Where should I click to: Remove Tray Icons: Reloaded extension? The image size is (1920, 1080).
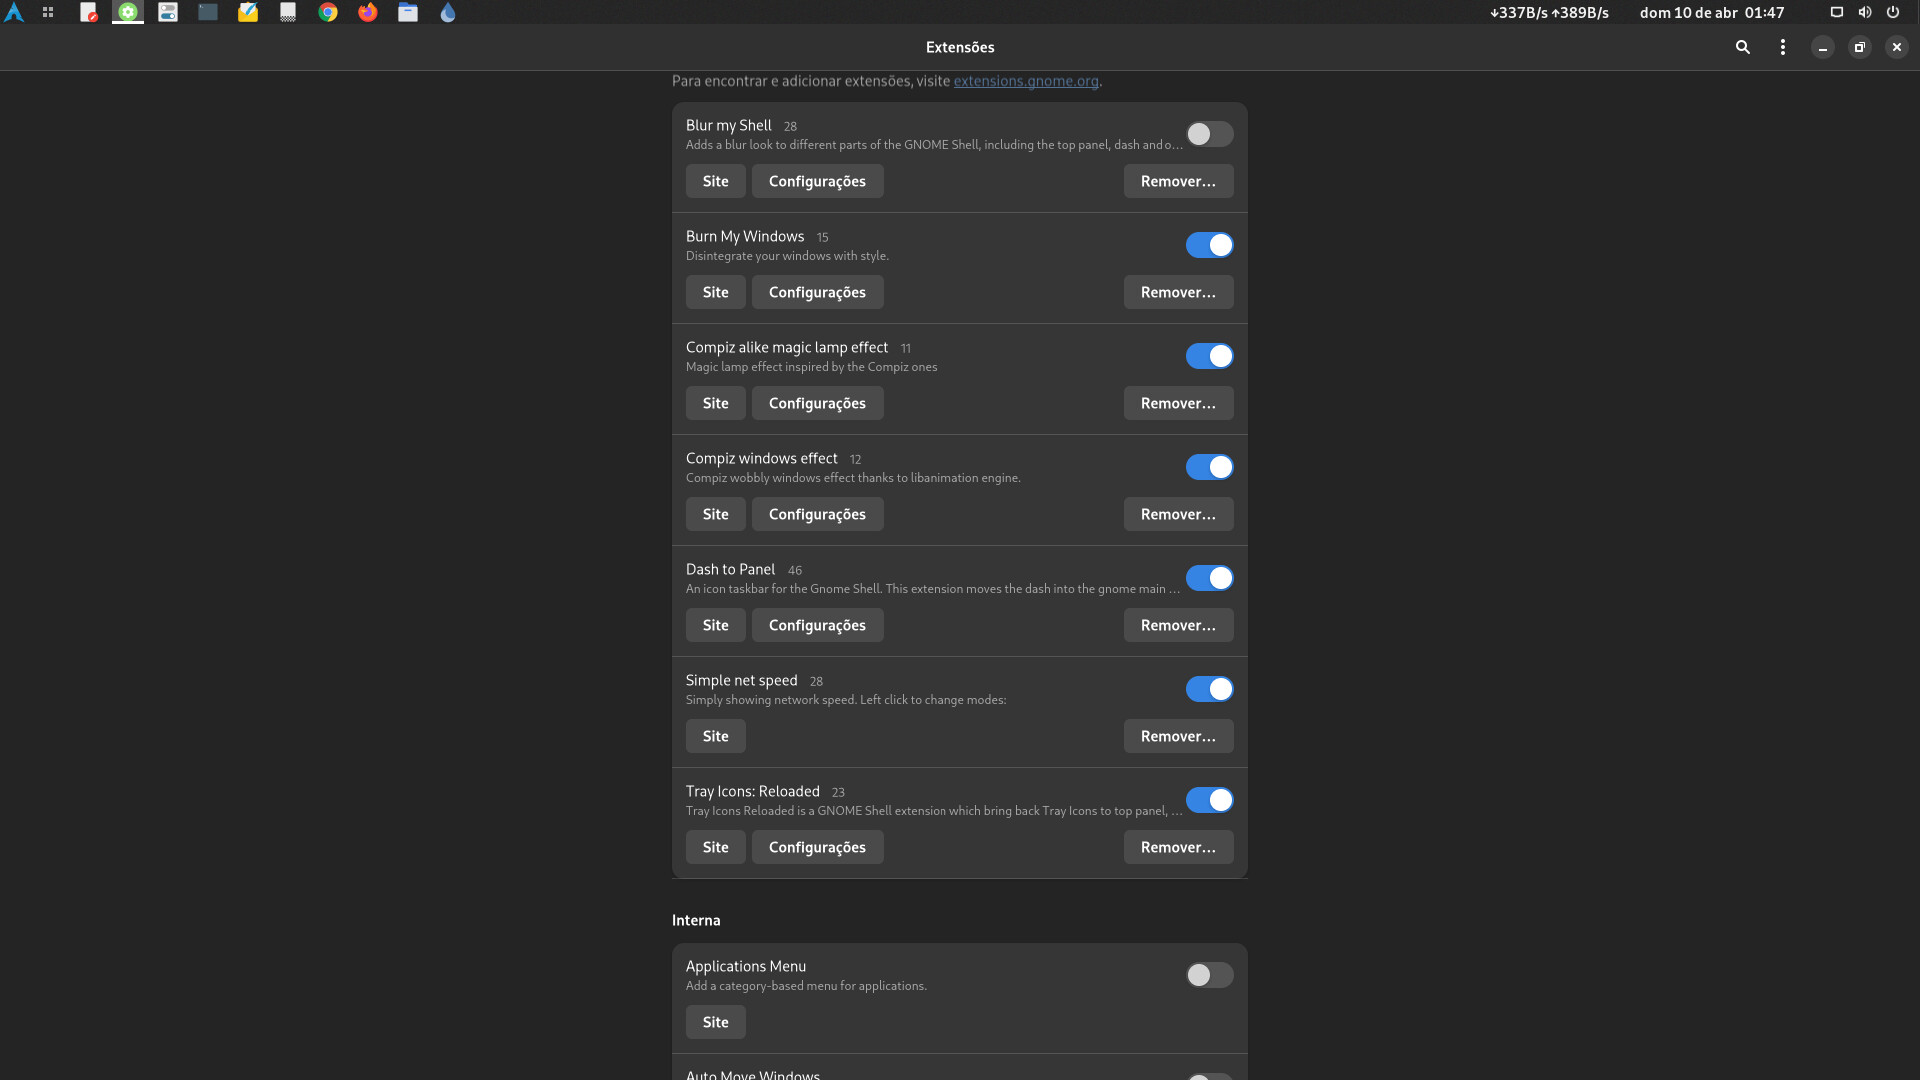(1179, 847)
